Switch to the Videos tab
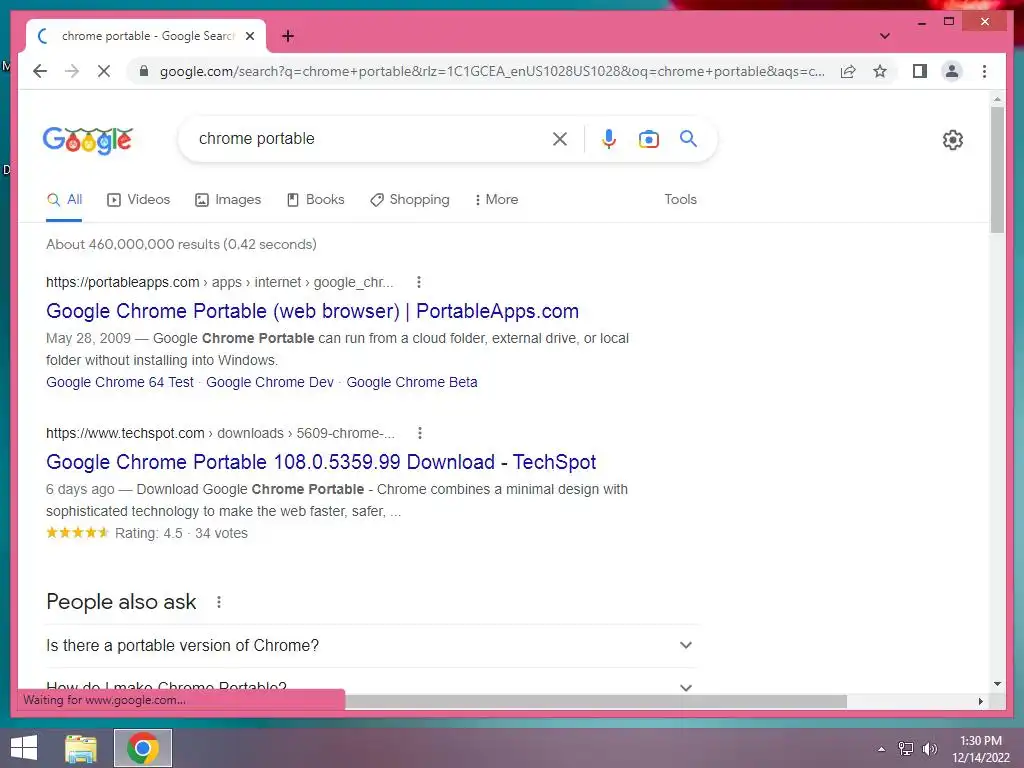This screenshot has width=1024, height=768. (138, 200)
